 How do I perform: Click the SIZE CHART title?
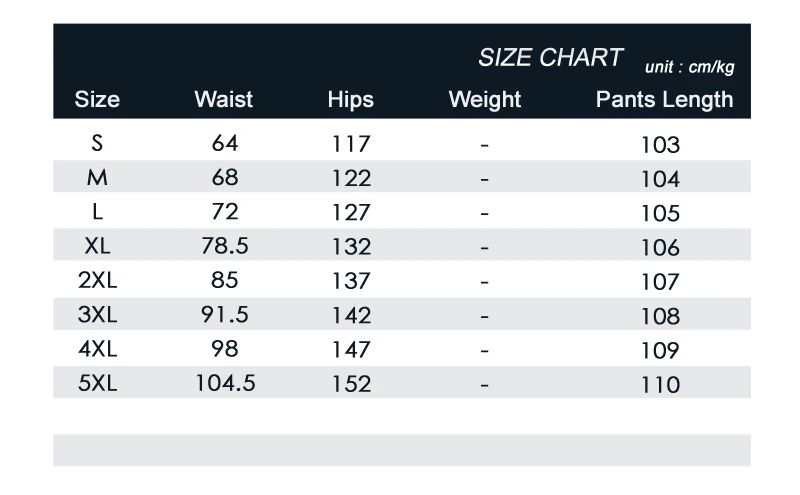(550, 58)
